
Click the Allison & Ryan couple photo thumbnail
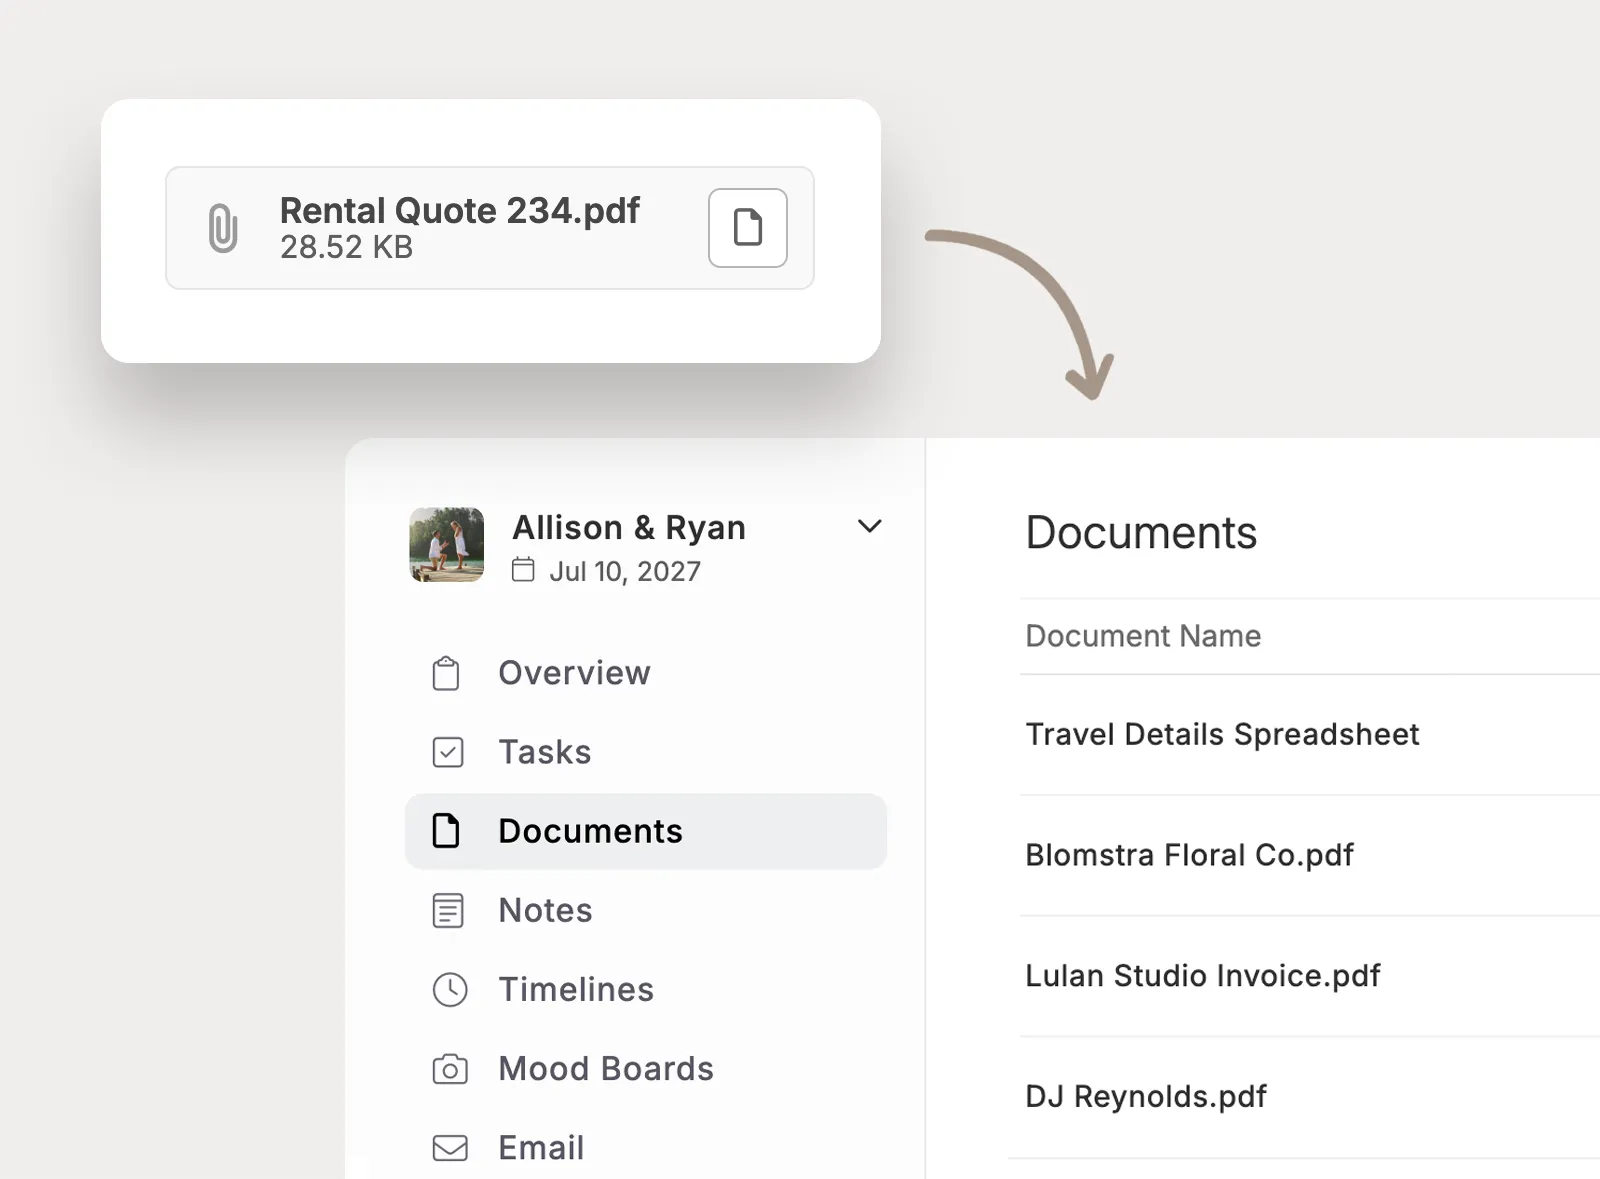click(x=447, y=545)
